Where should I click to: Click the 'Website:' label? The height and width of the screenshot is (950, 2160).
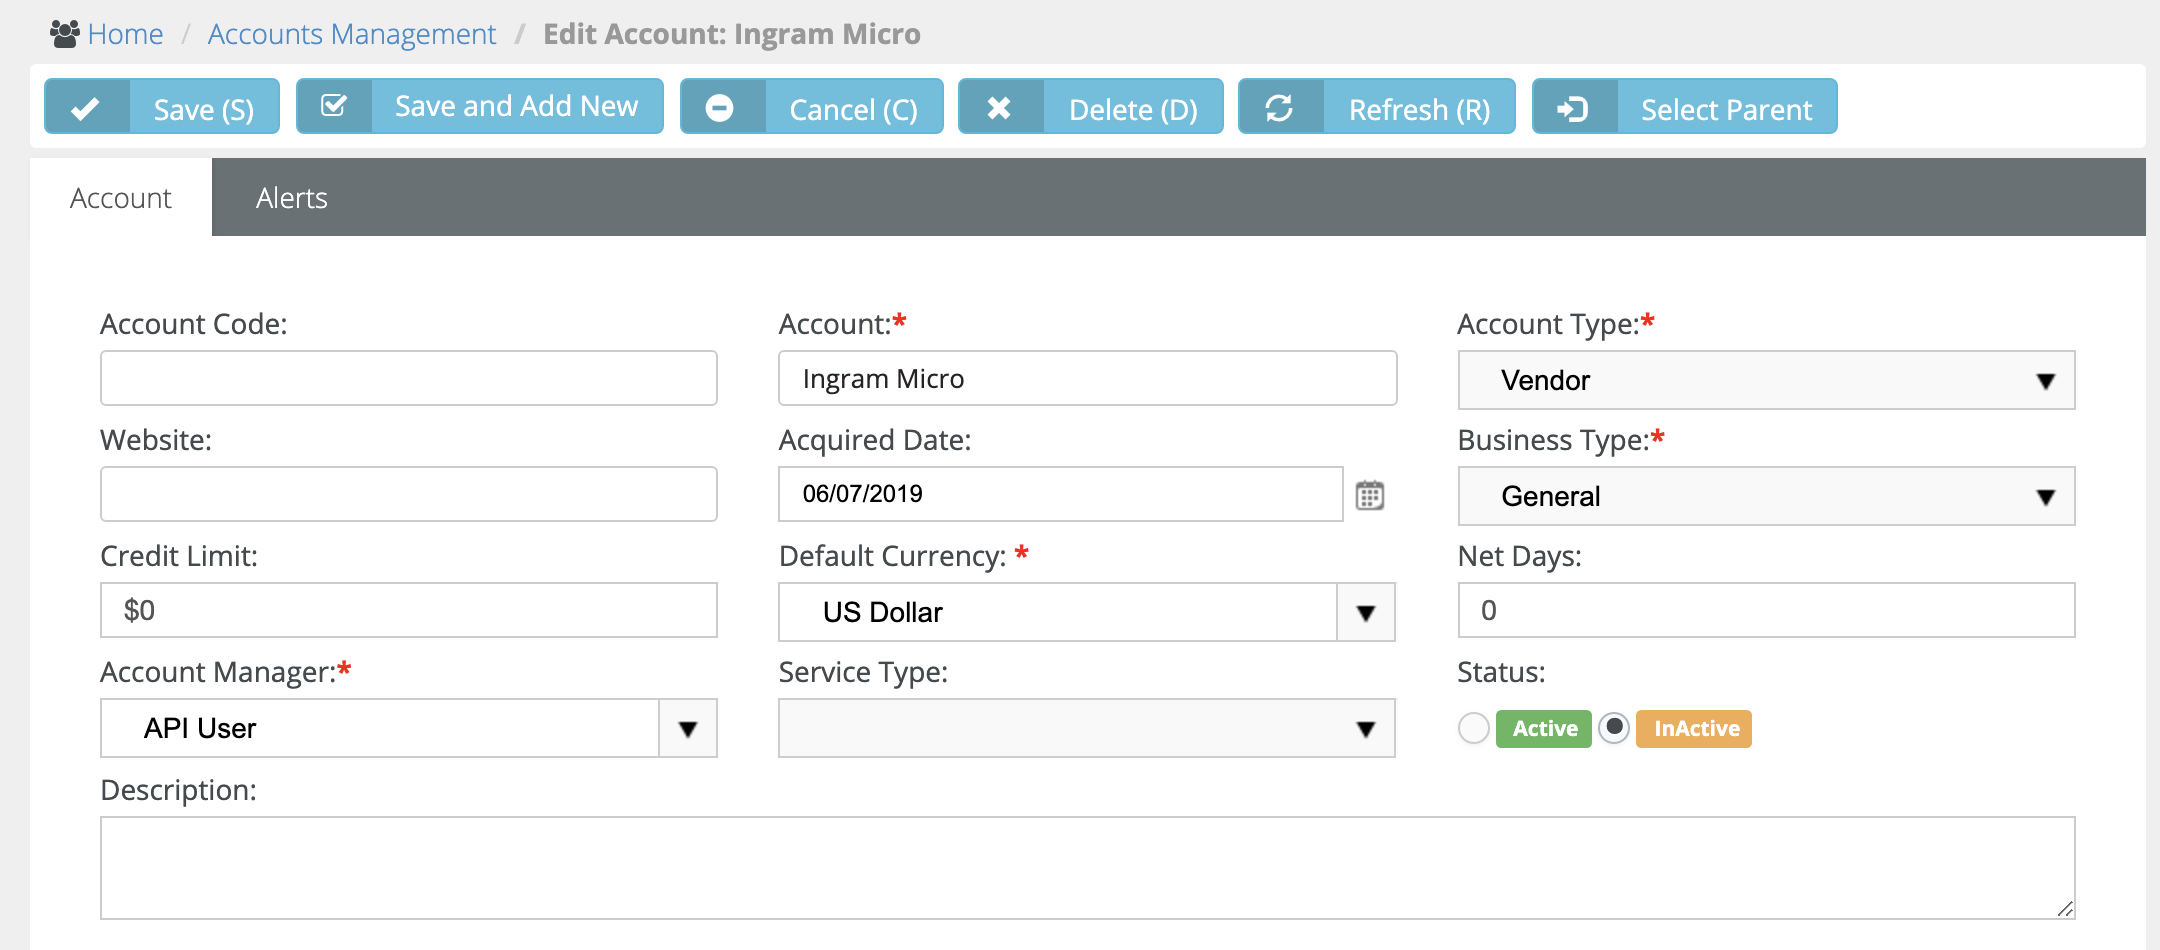(156, 440)
